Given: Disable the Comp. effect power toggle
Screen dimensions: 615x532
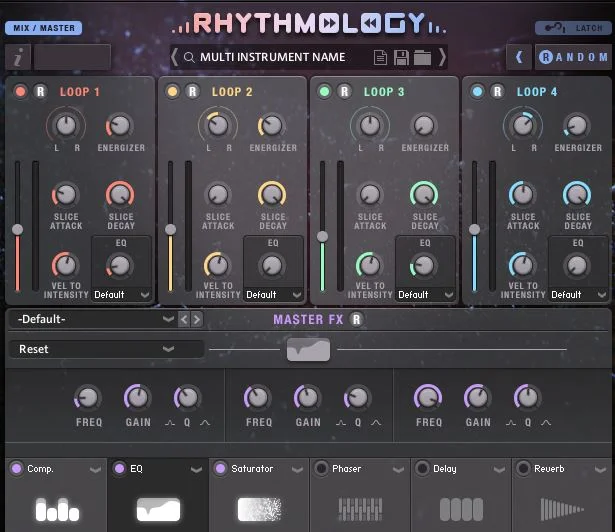Looking at the screenshot, I should click(16, 468).
